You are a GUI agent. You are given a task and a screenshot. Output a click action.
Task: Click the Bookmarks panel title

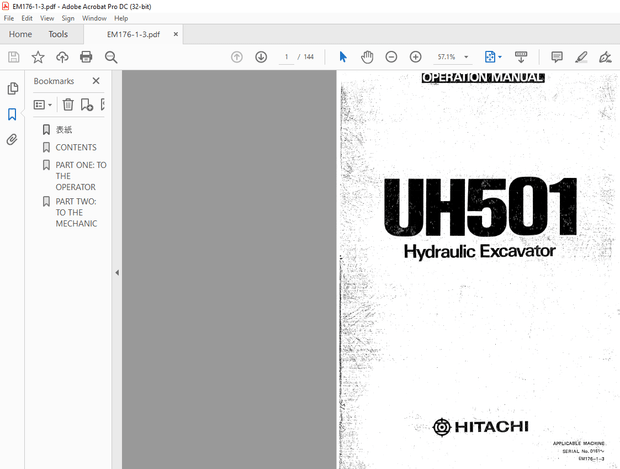pyautogui.click(x=54, y=81)
